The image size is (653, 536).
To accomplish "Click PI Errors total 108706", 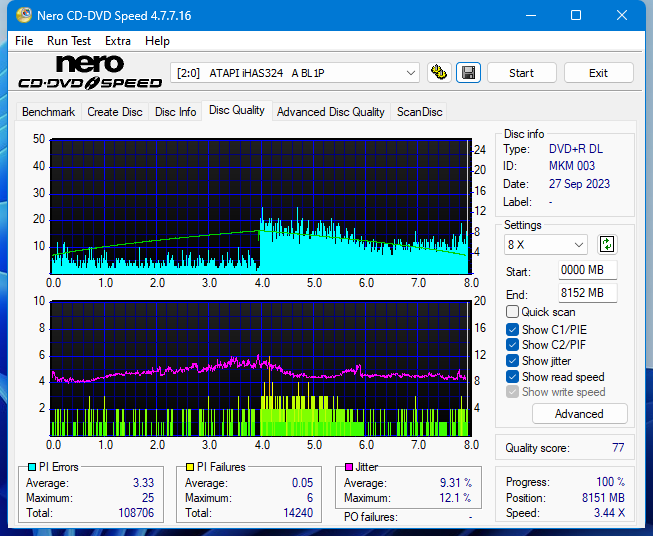I will click(x=136, y=513).
